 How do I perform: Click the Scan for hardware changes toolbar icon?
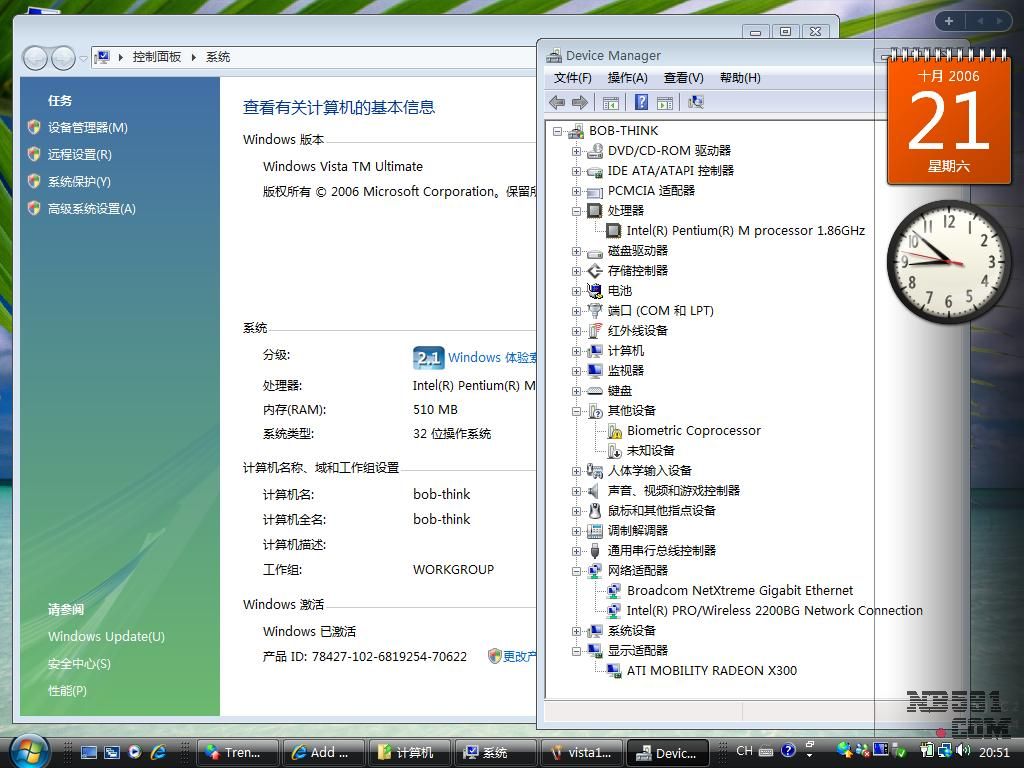pos(696,102)
